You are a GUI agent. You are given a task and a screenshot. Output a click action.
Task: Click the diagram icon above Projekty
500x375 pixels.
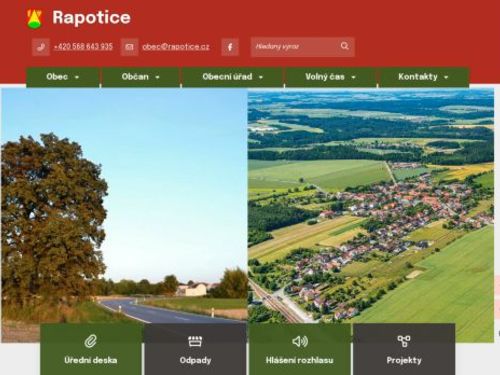click(404, 341)
